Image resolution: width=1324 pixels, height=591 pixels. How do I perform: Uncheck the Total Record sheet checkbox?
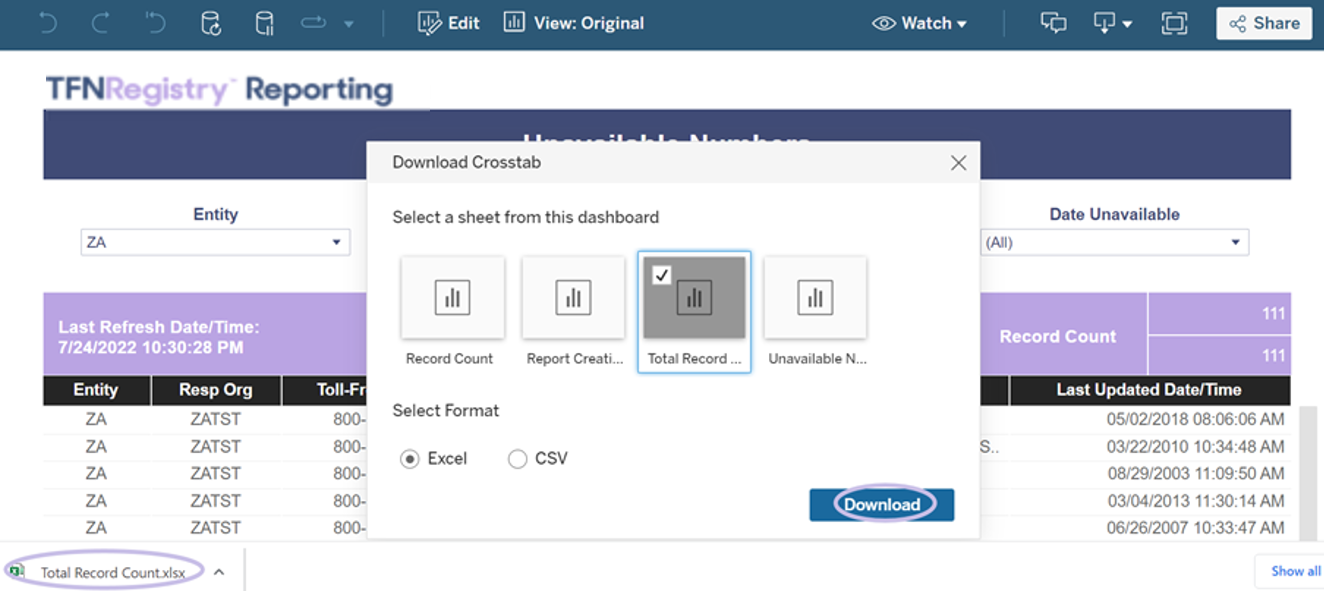pos(661,275)
